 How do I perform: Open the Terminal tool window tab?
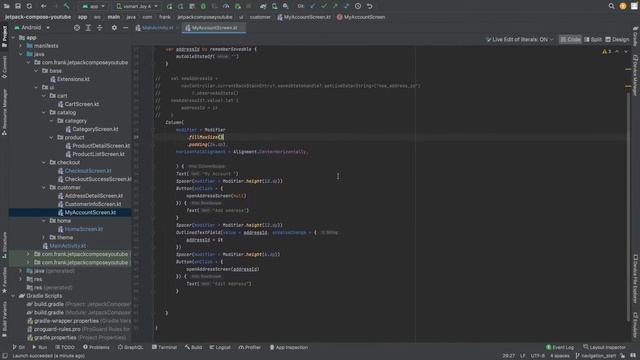tap(164, 347)
